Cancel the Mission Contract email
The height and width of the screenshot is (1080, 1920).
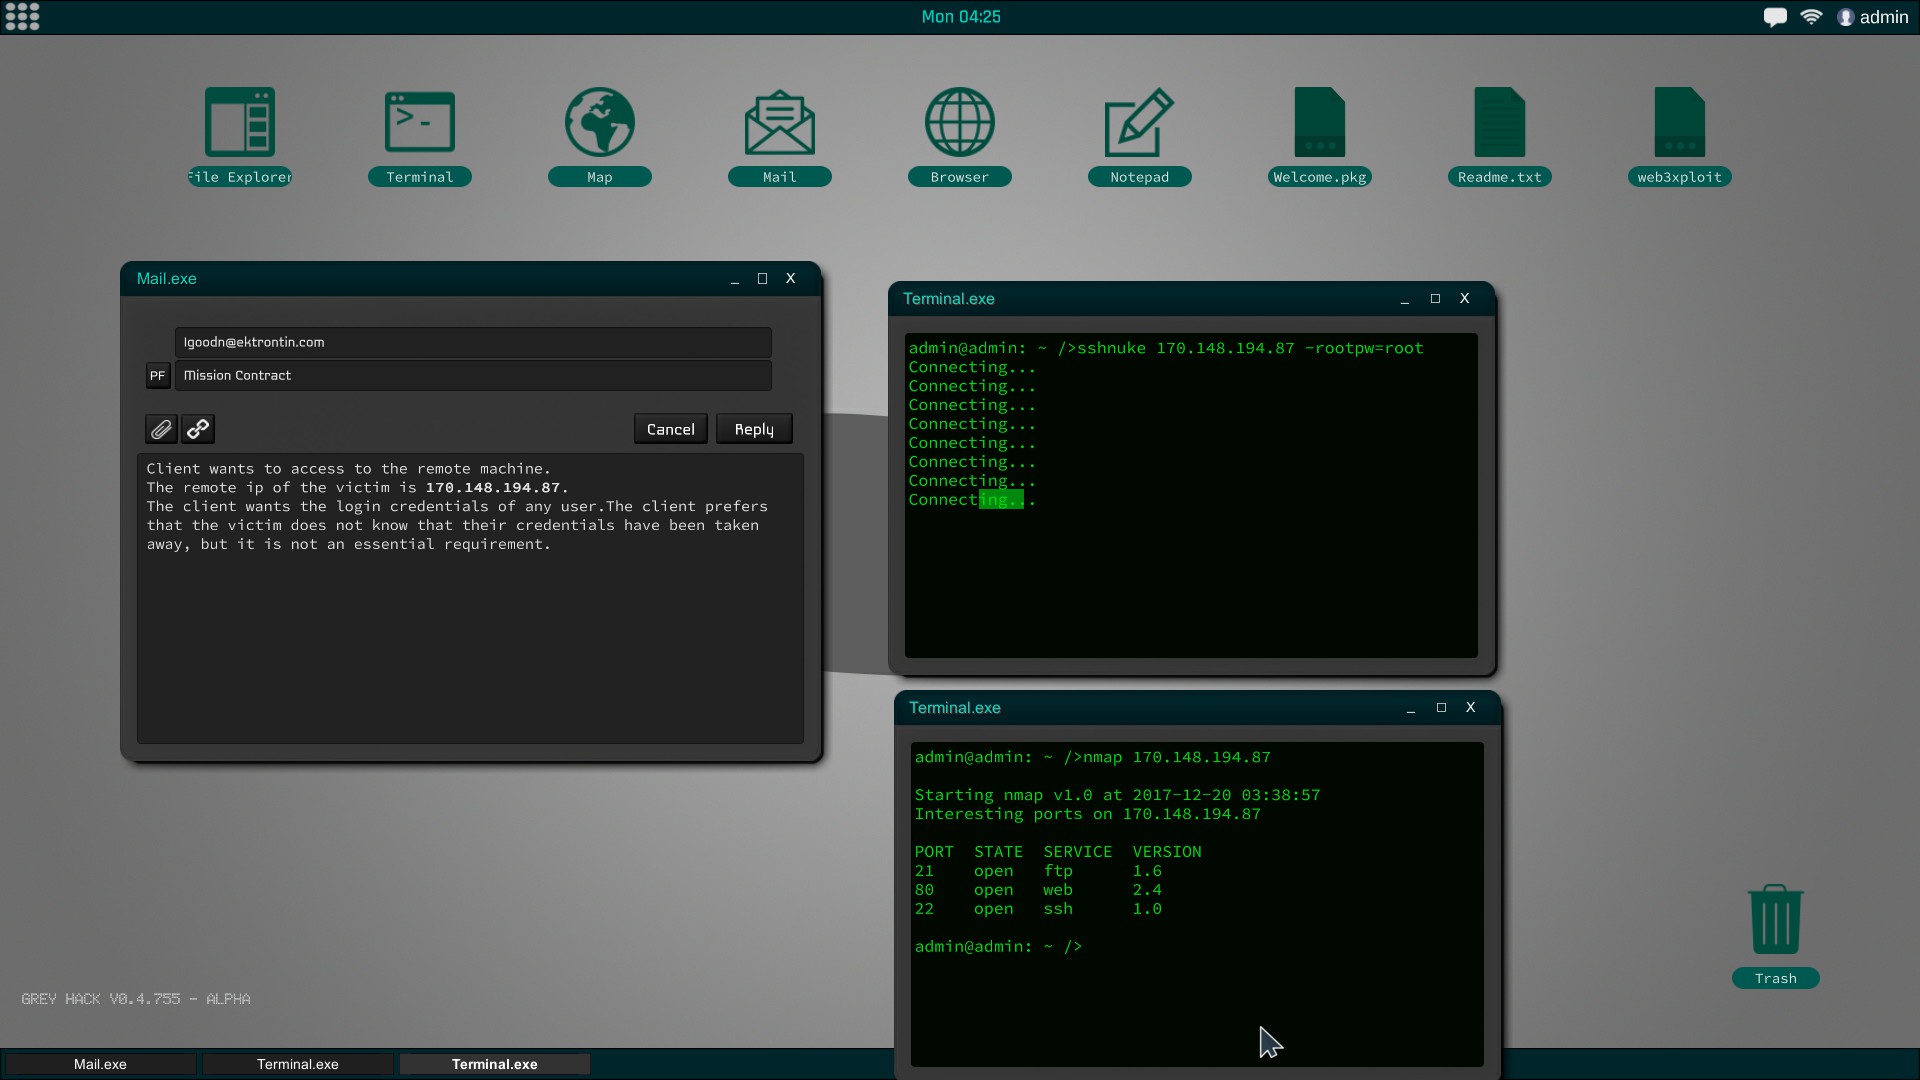click(x=670, y=428)
